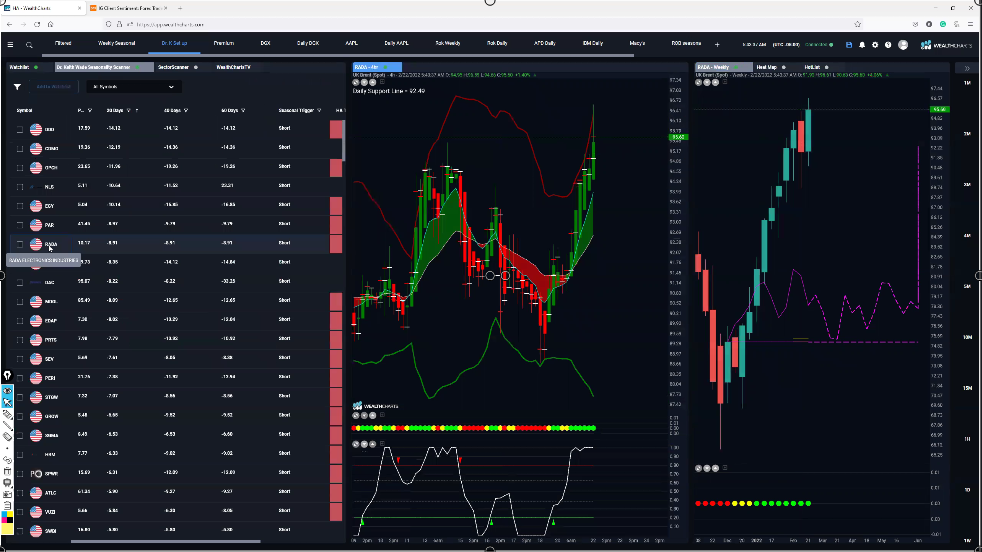Open filter for 60 Days column
Image resolution: width=982 pixels, height=552 pixels.
pyautogui.click(x=243, y=111)
